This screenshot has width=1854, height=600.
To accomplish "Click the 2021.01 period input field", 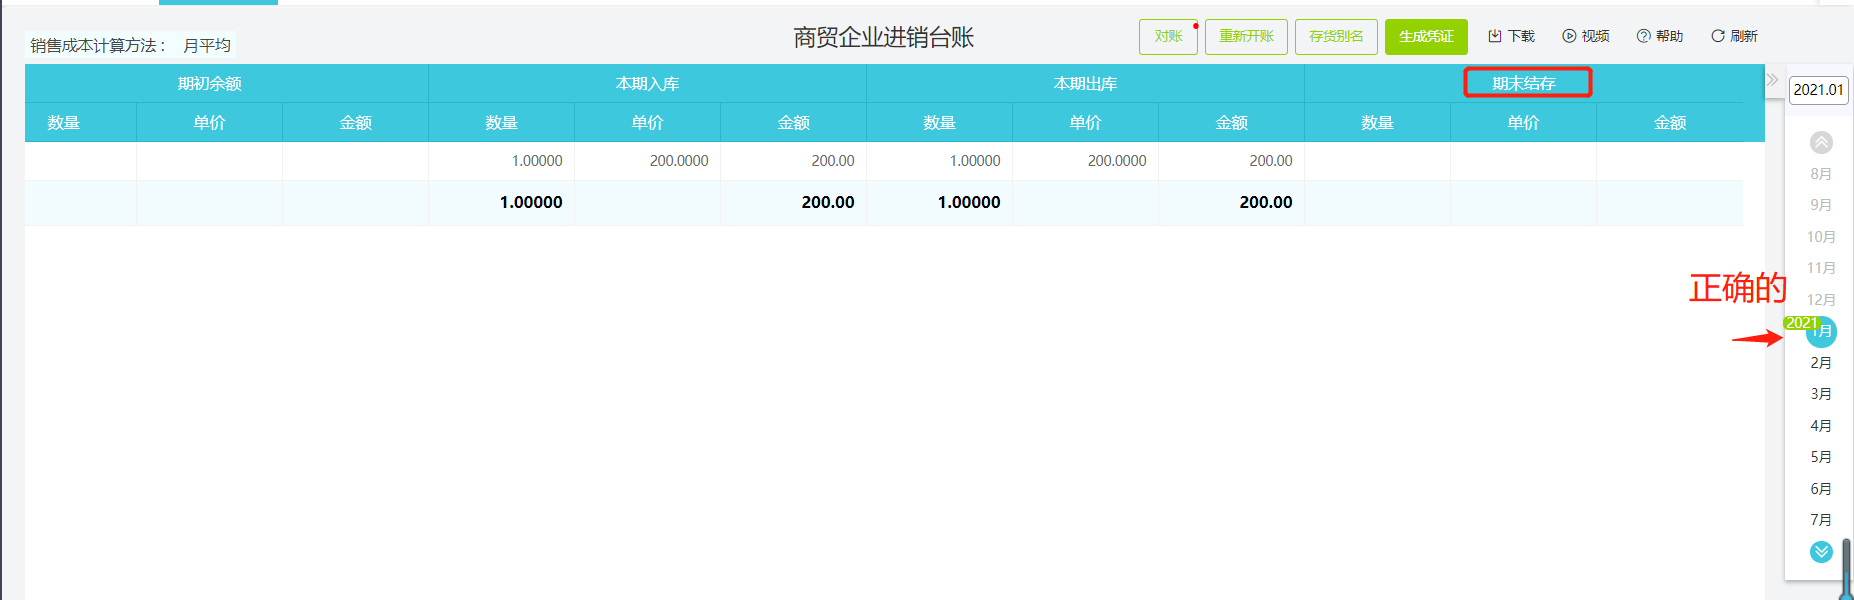I will click(1818, 90).
